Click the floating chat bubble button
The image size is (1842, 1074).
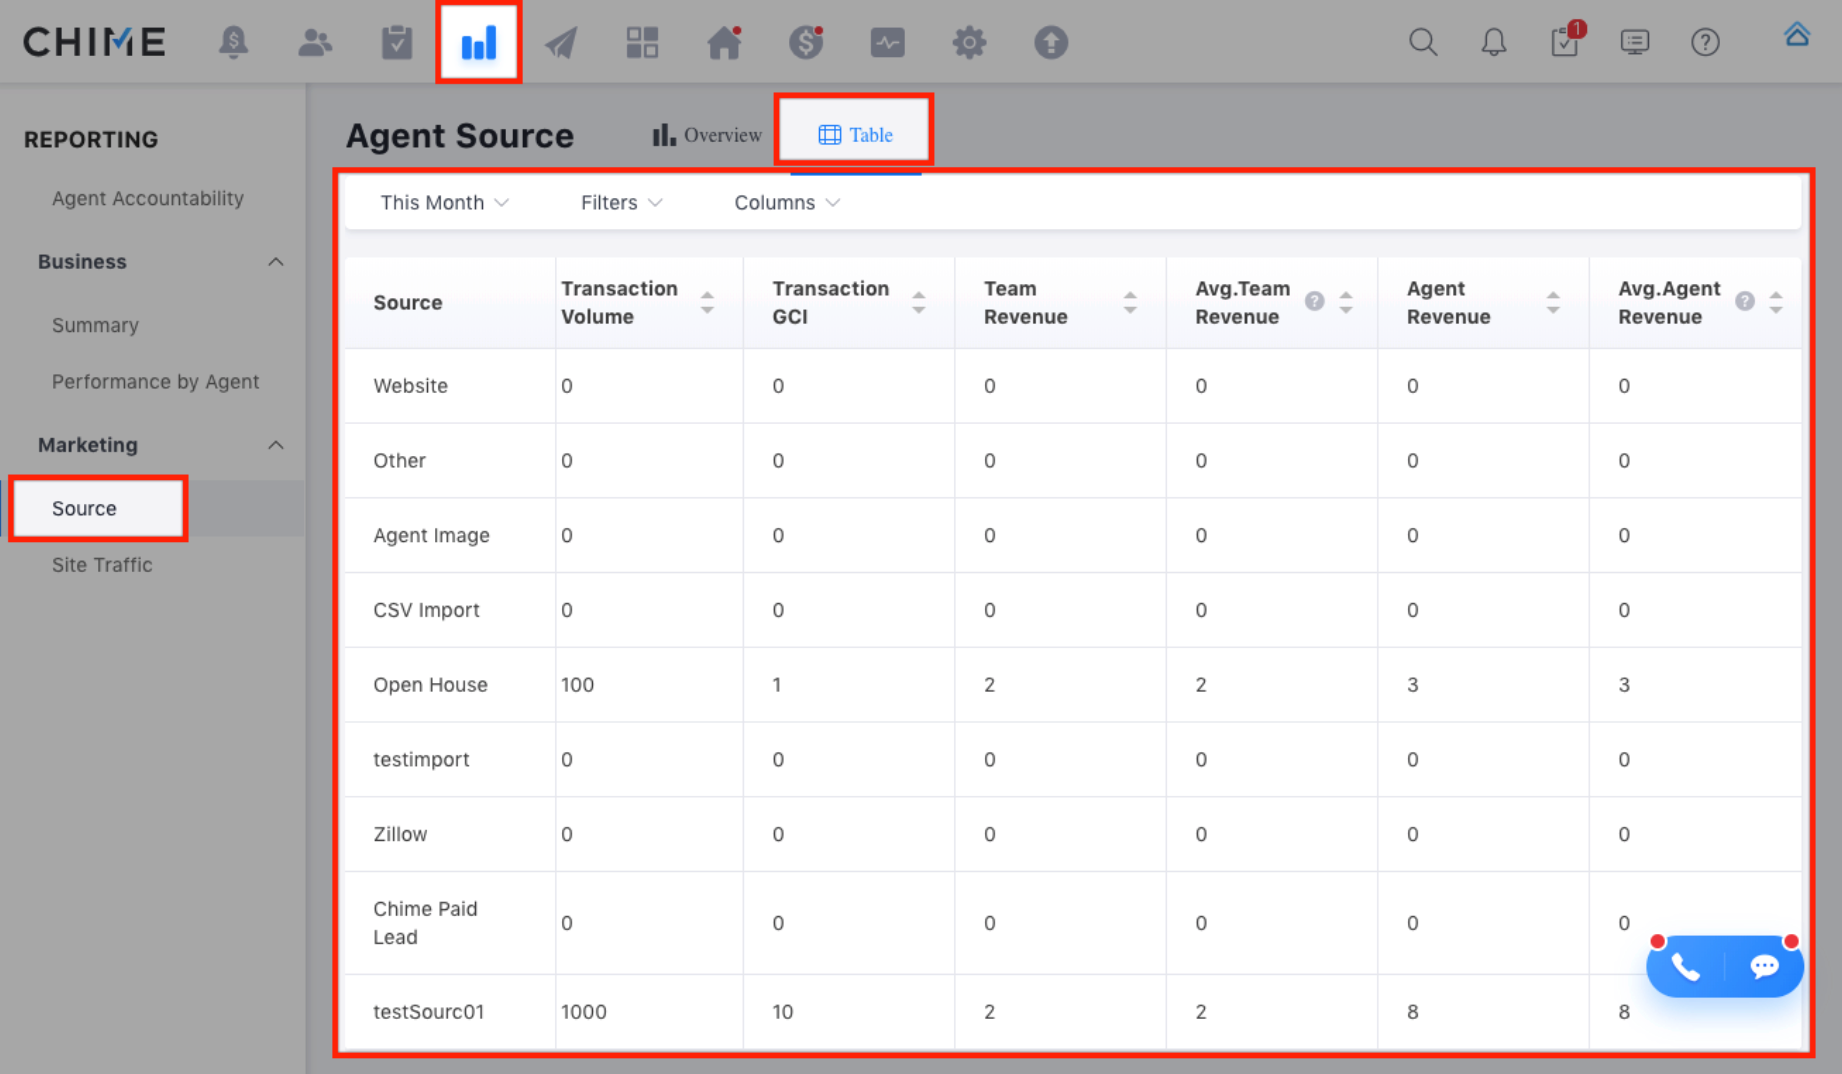pyautogui.click(x=1764, y=966)
